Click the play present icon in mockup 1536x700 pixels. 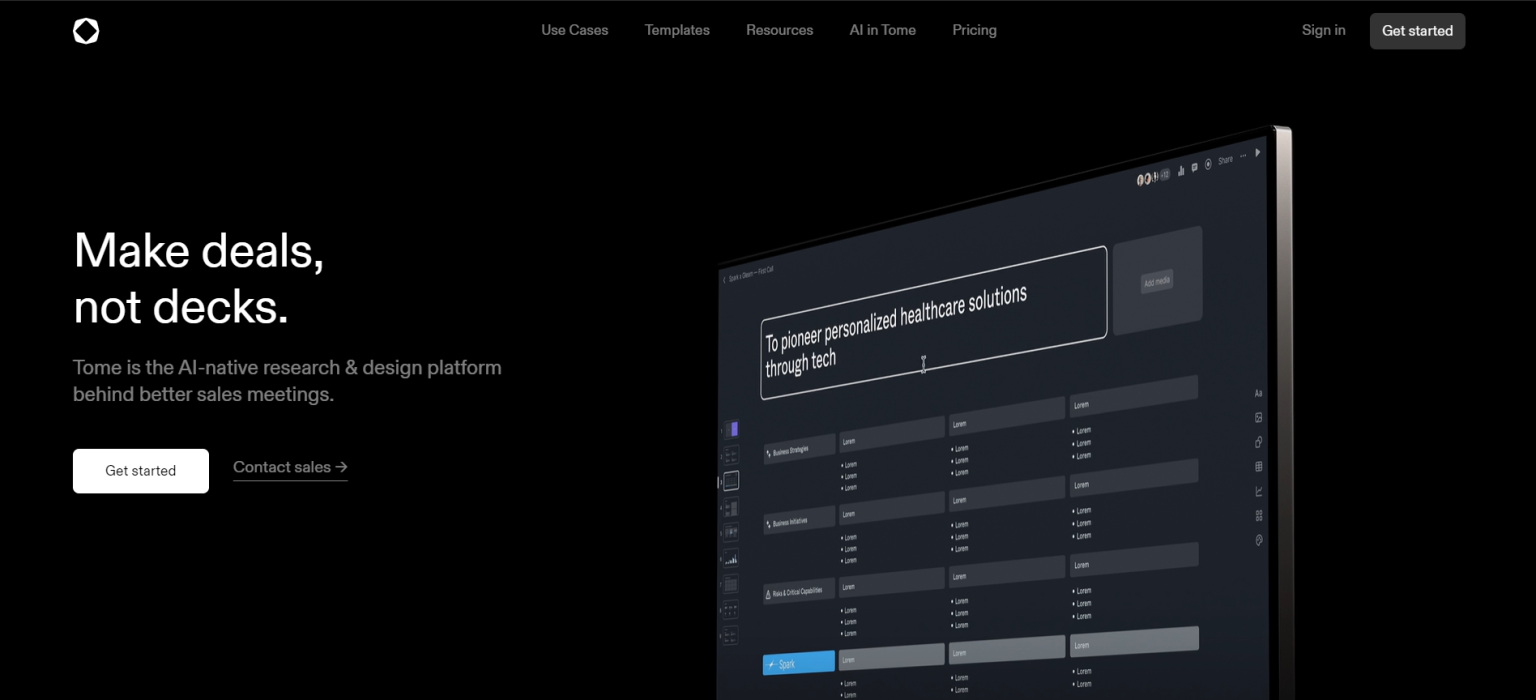point(1258,152)
